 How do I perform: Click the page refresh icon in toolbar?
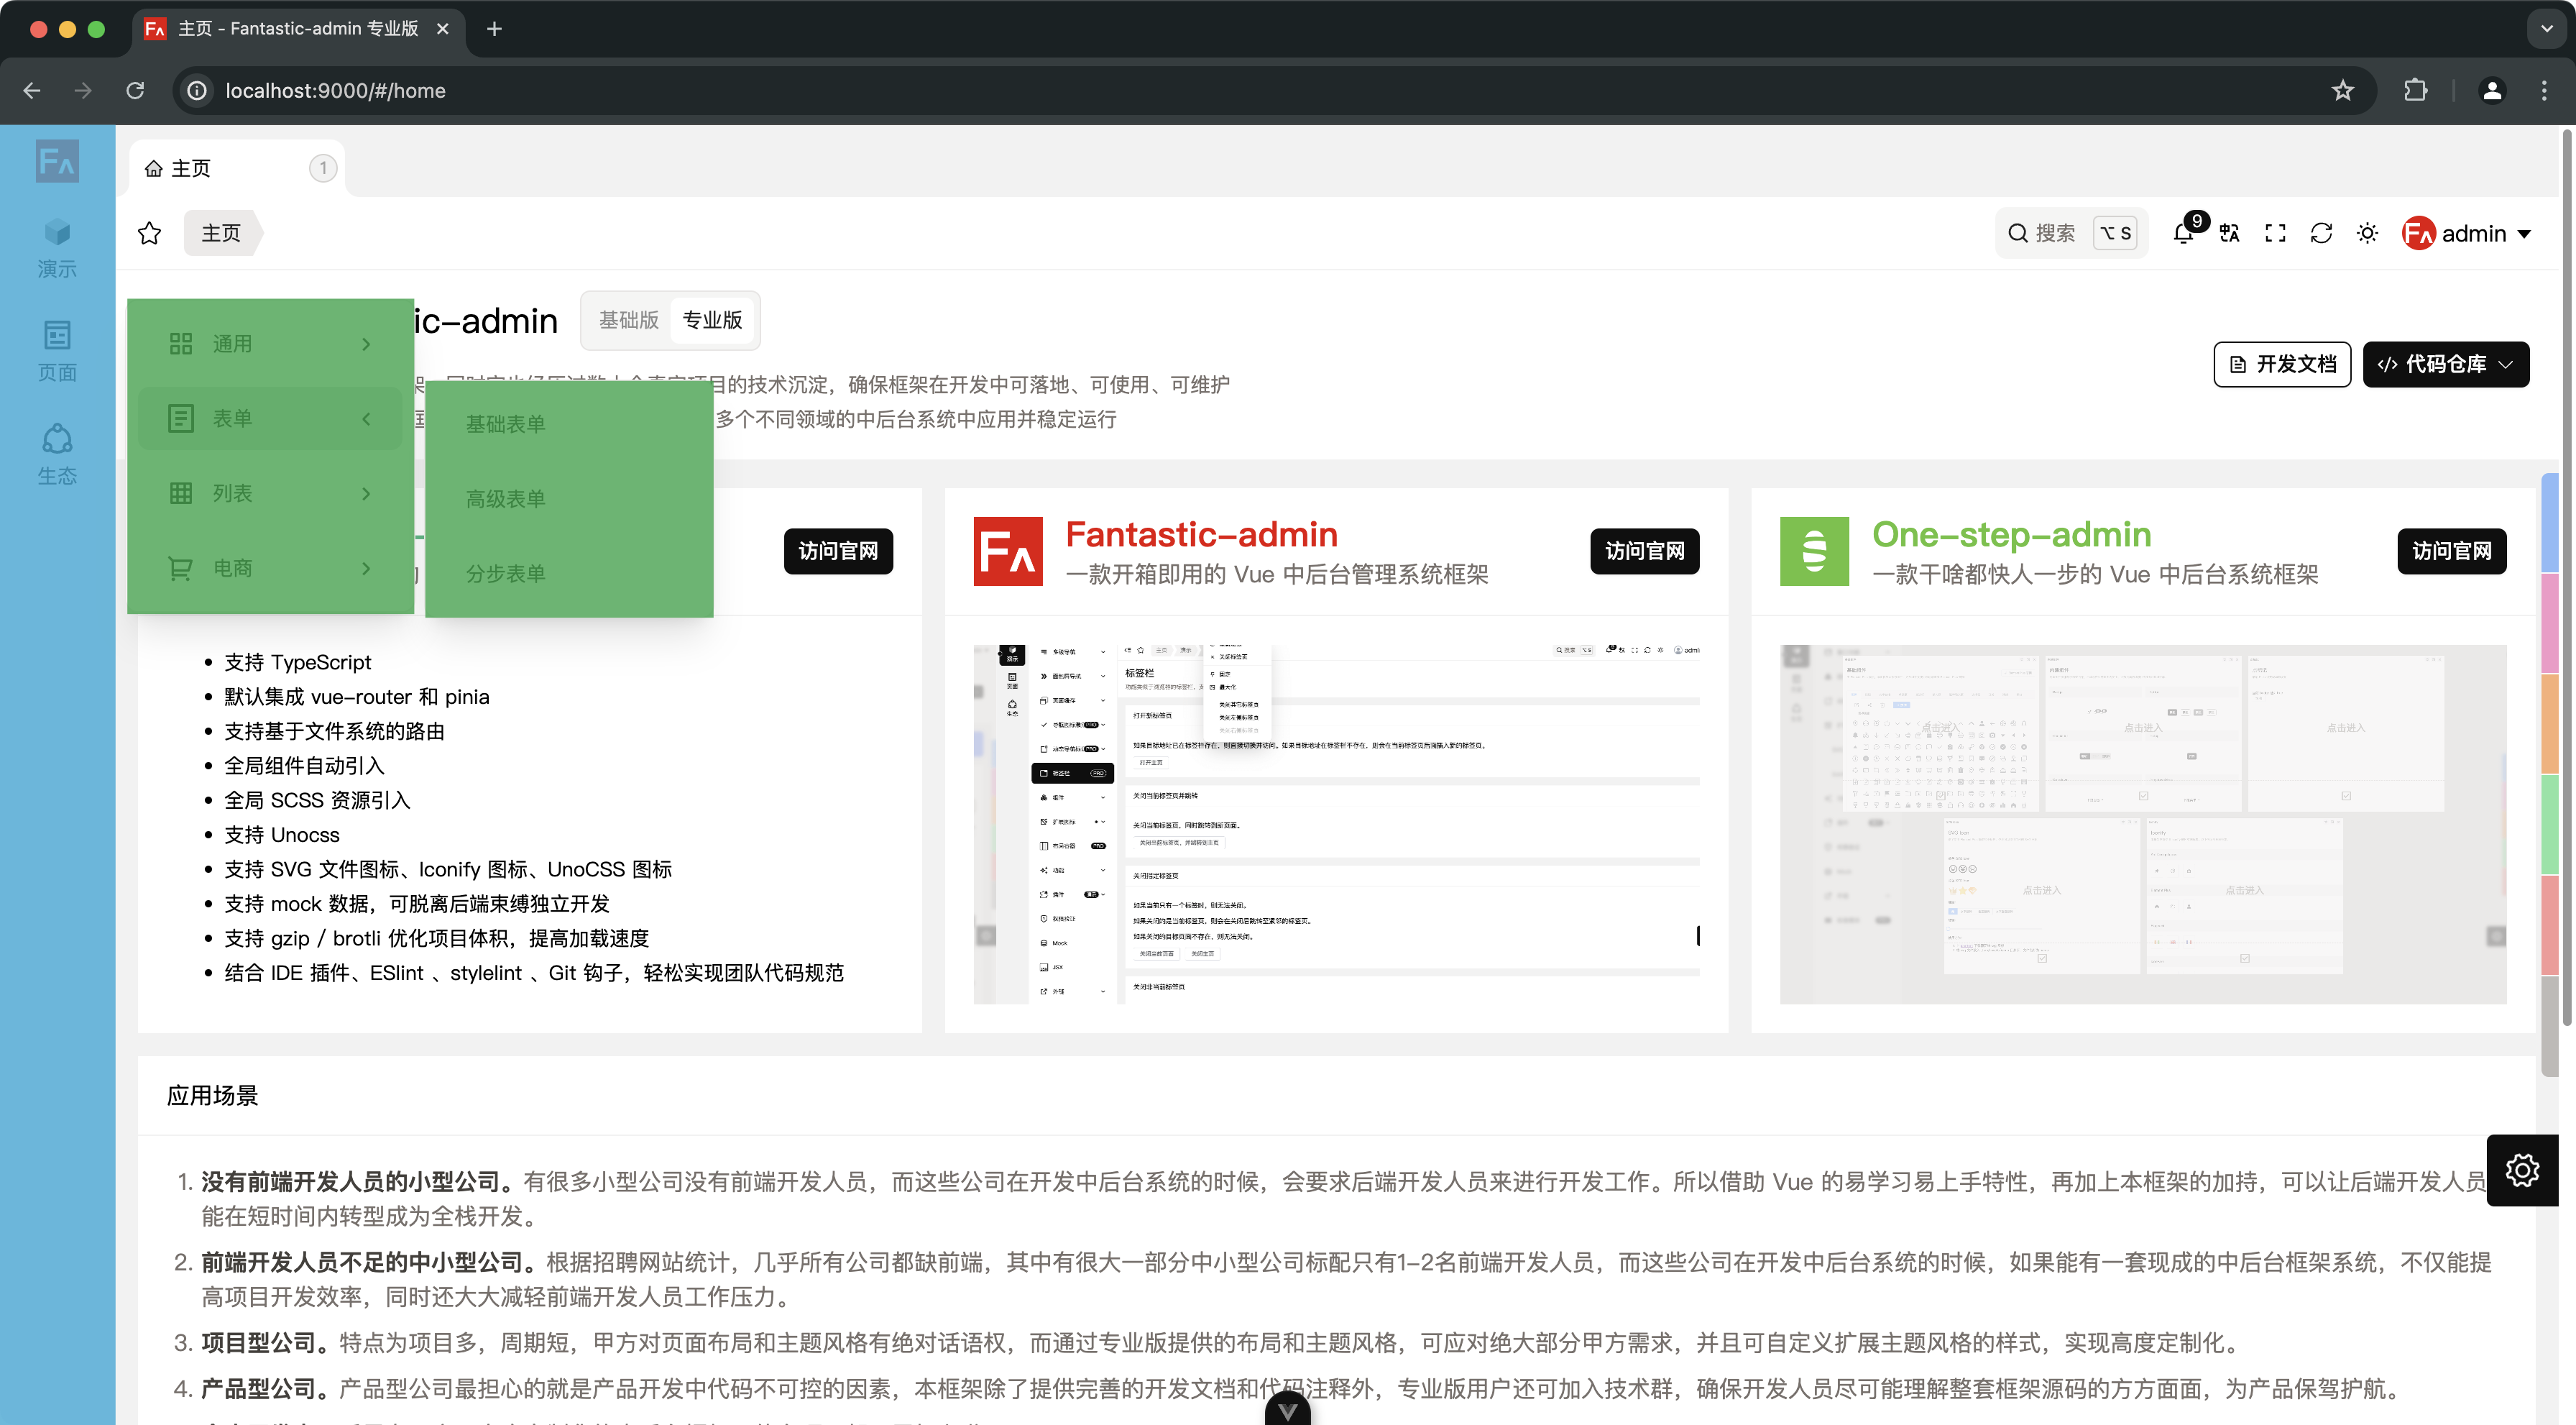2321,234
